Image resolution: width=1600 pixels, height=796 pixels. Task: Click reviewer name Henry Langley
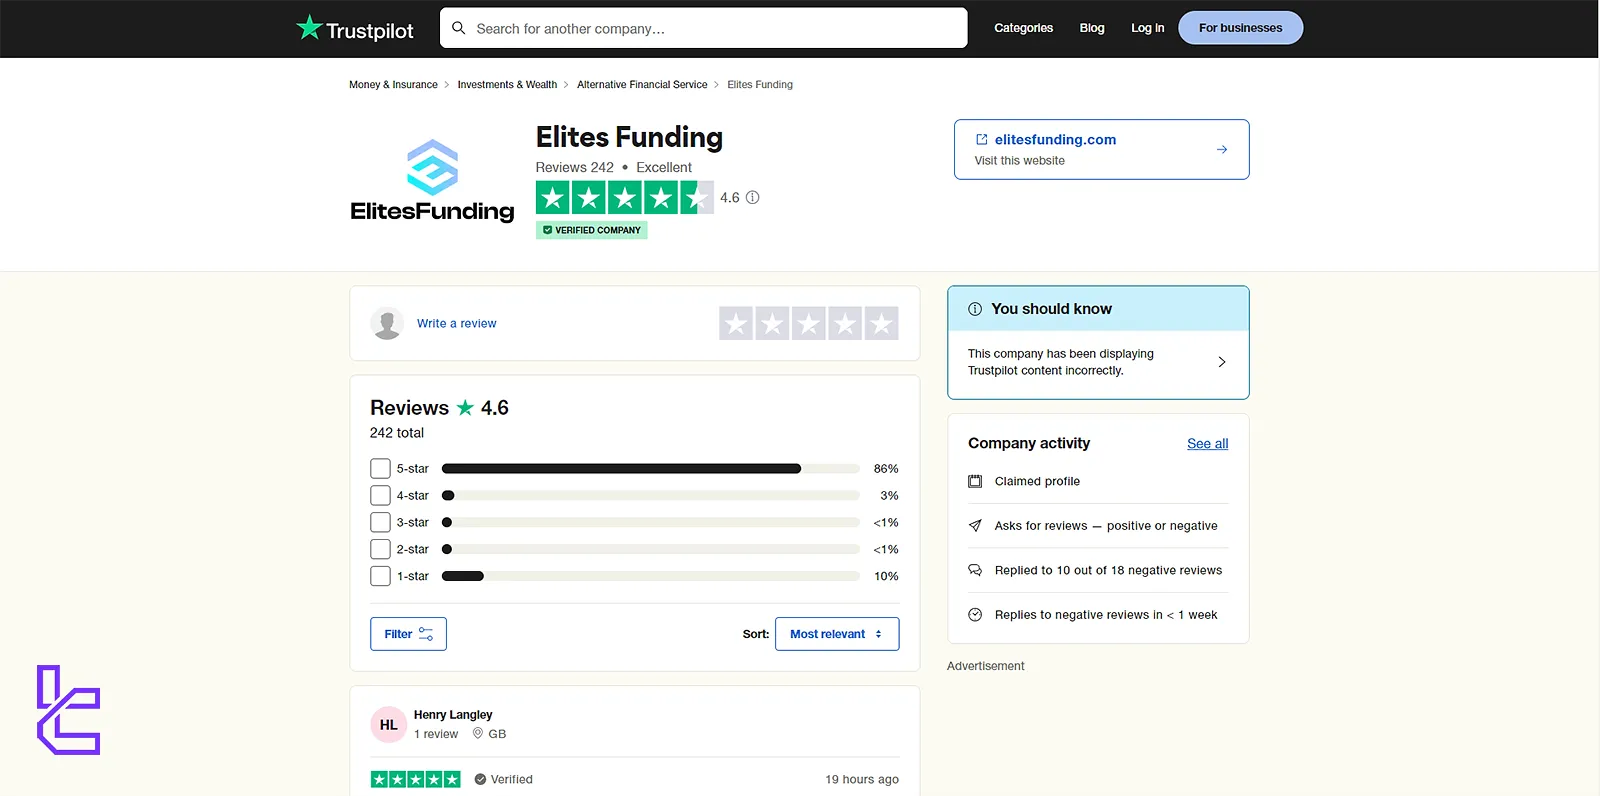point(453,715)
